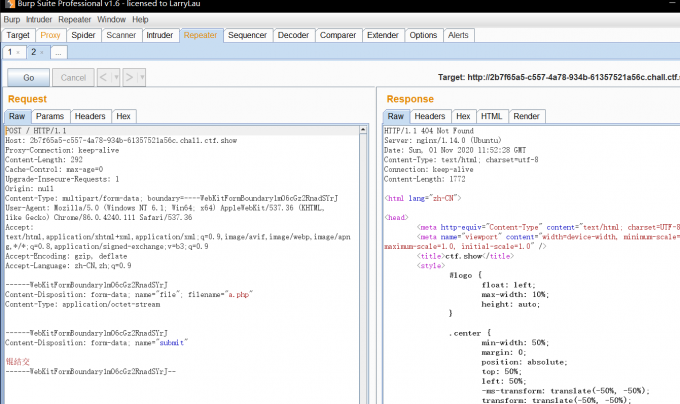Switch to the Comparer tool tab

pos(338,35)
